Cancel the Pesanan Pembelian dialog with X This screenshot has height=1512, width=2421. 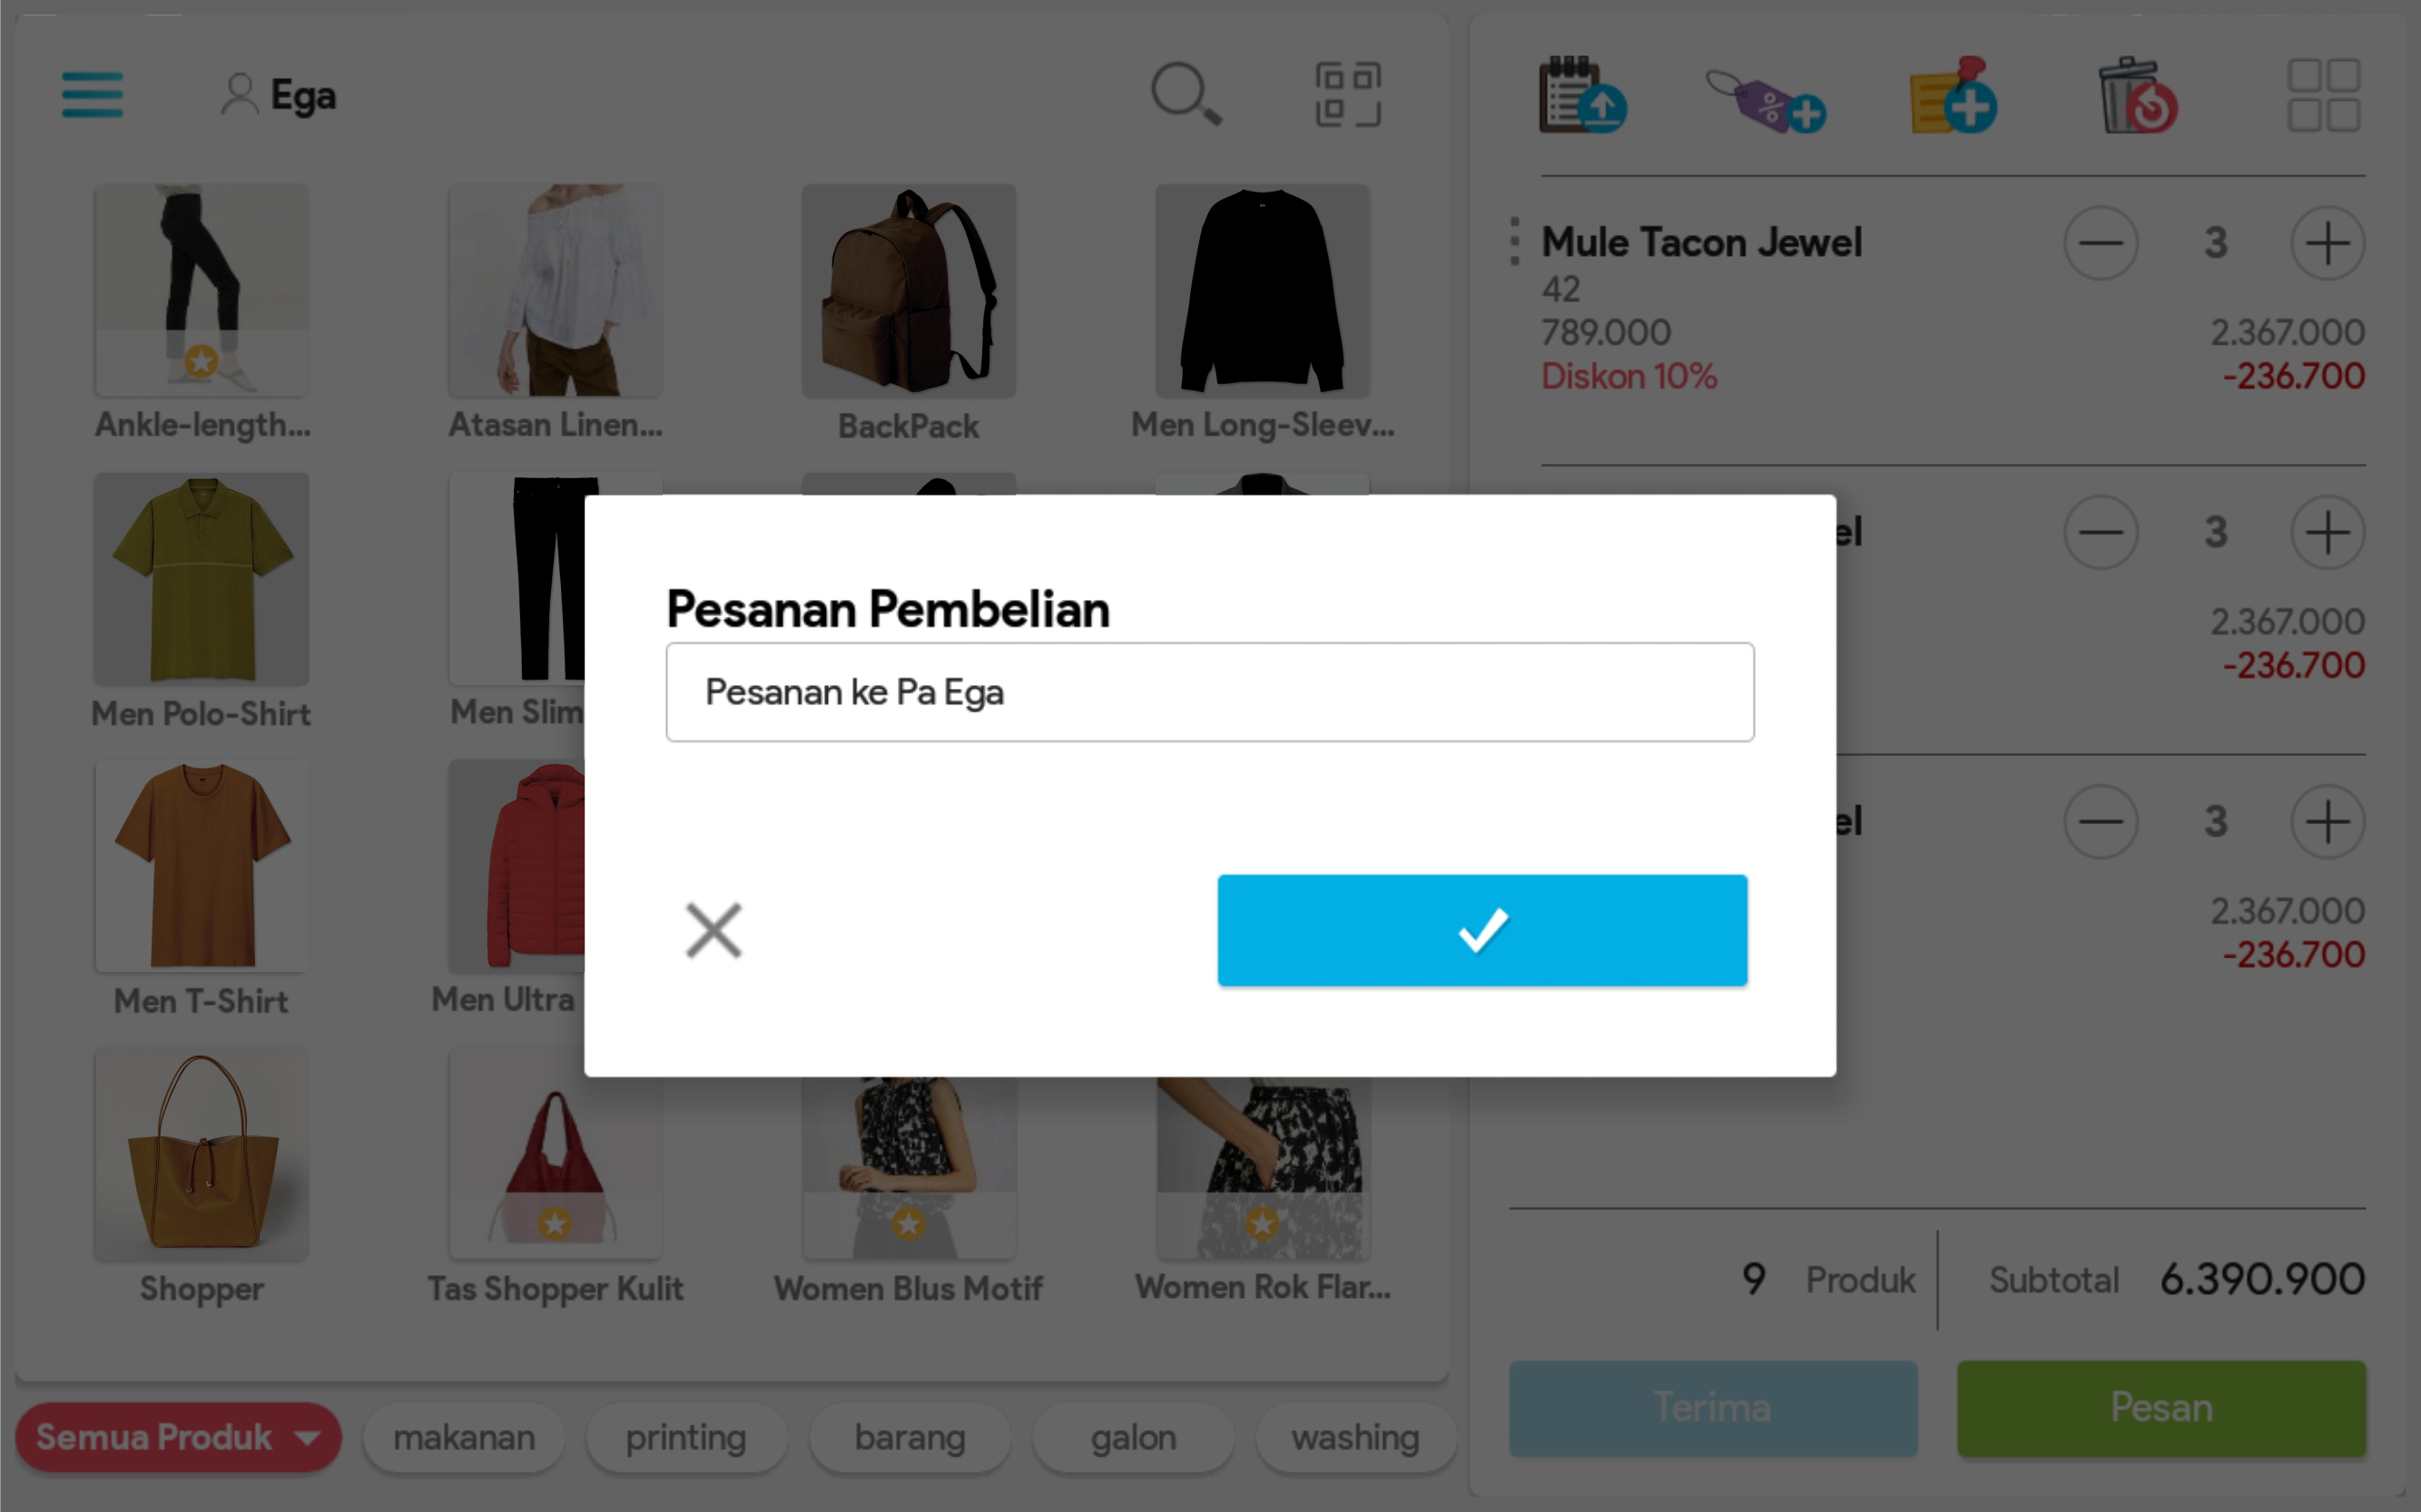pos(713,930)
